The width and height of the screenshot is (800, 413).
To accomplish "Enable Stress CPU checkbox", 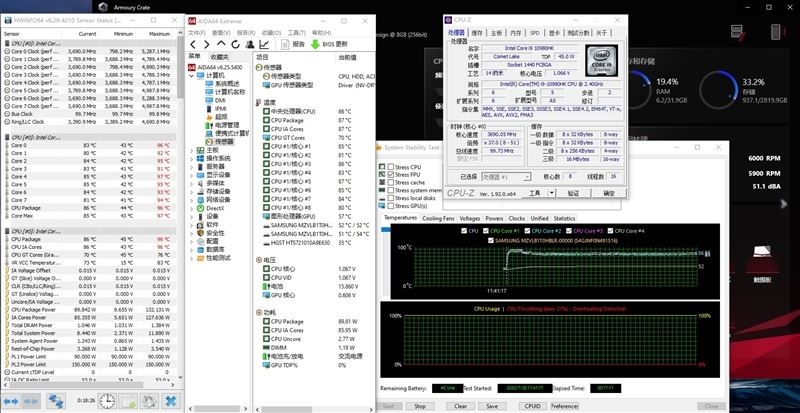I will tap(391, 167).
